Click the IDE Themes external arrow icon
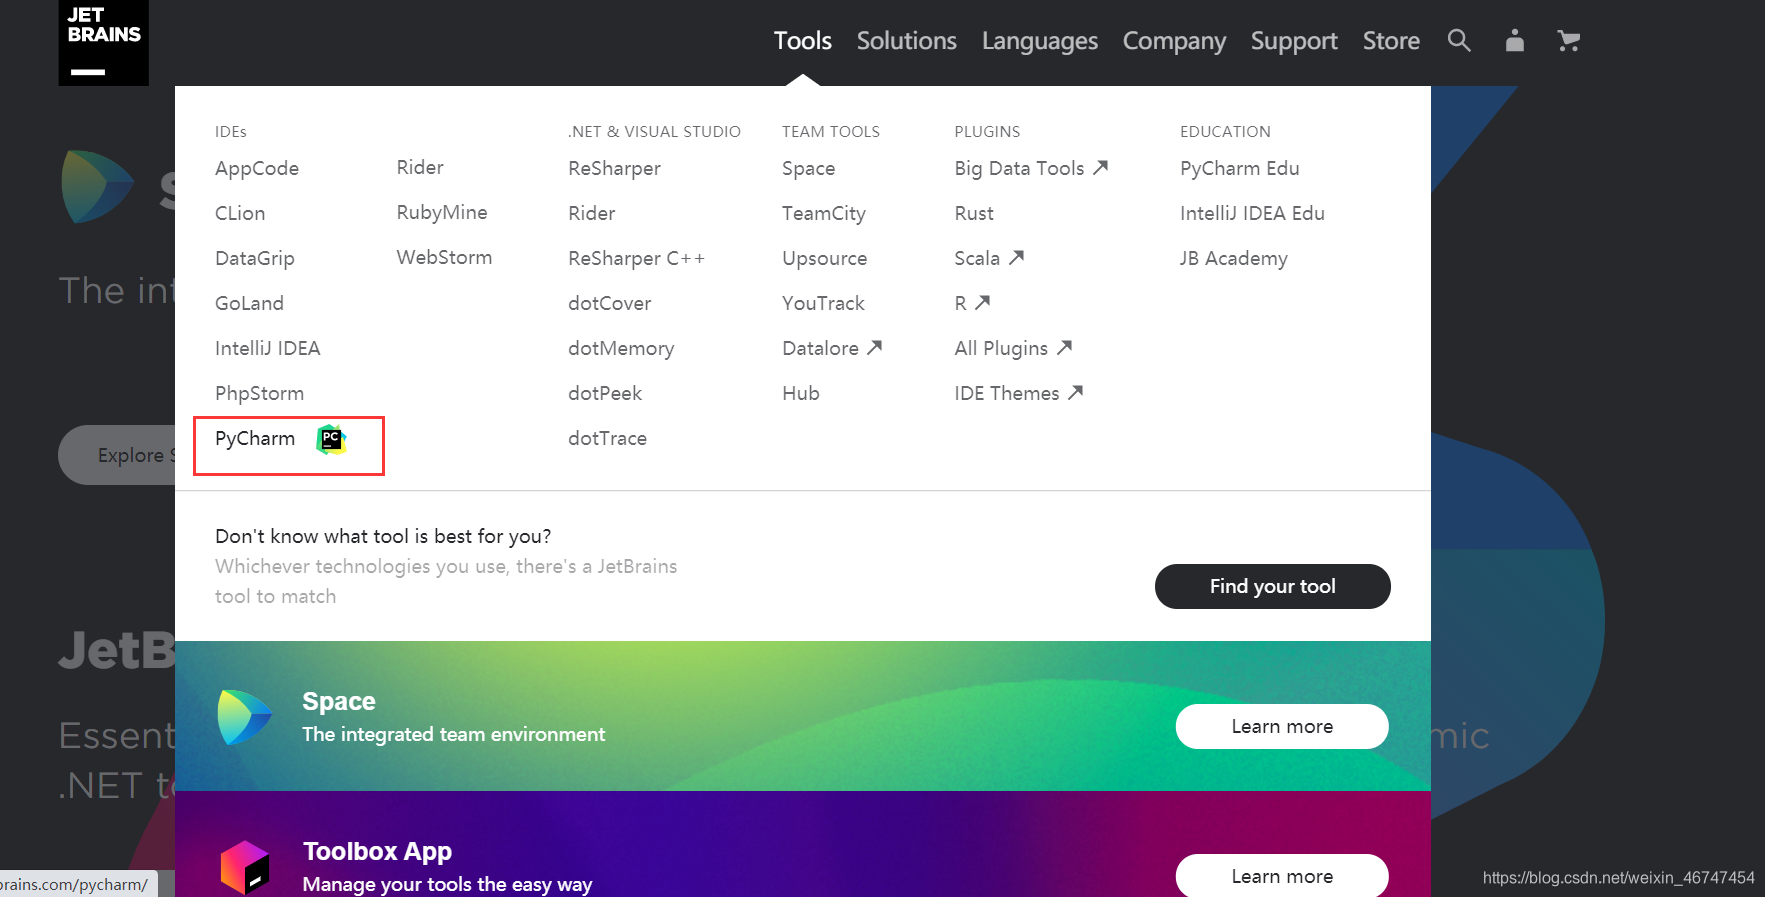 coord(1075,392)
